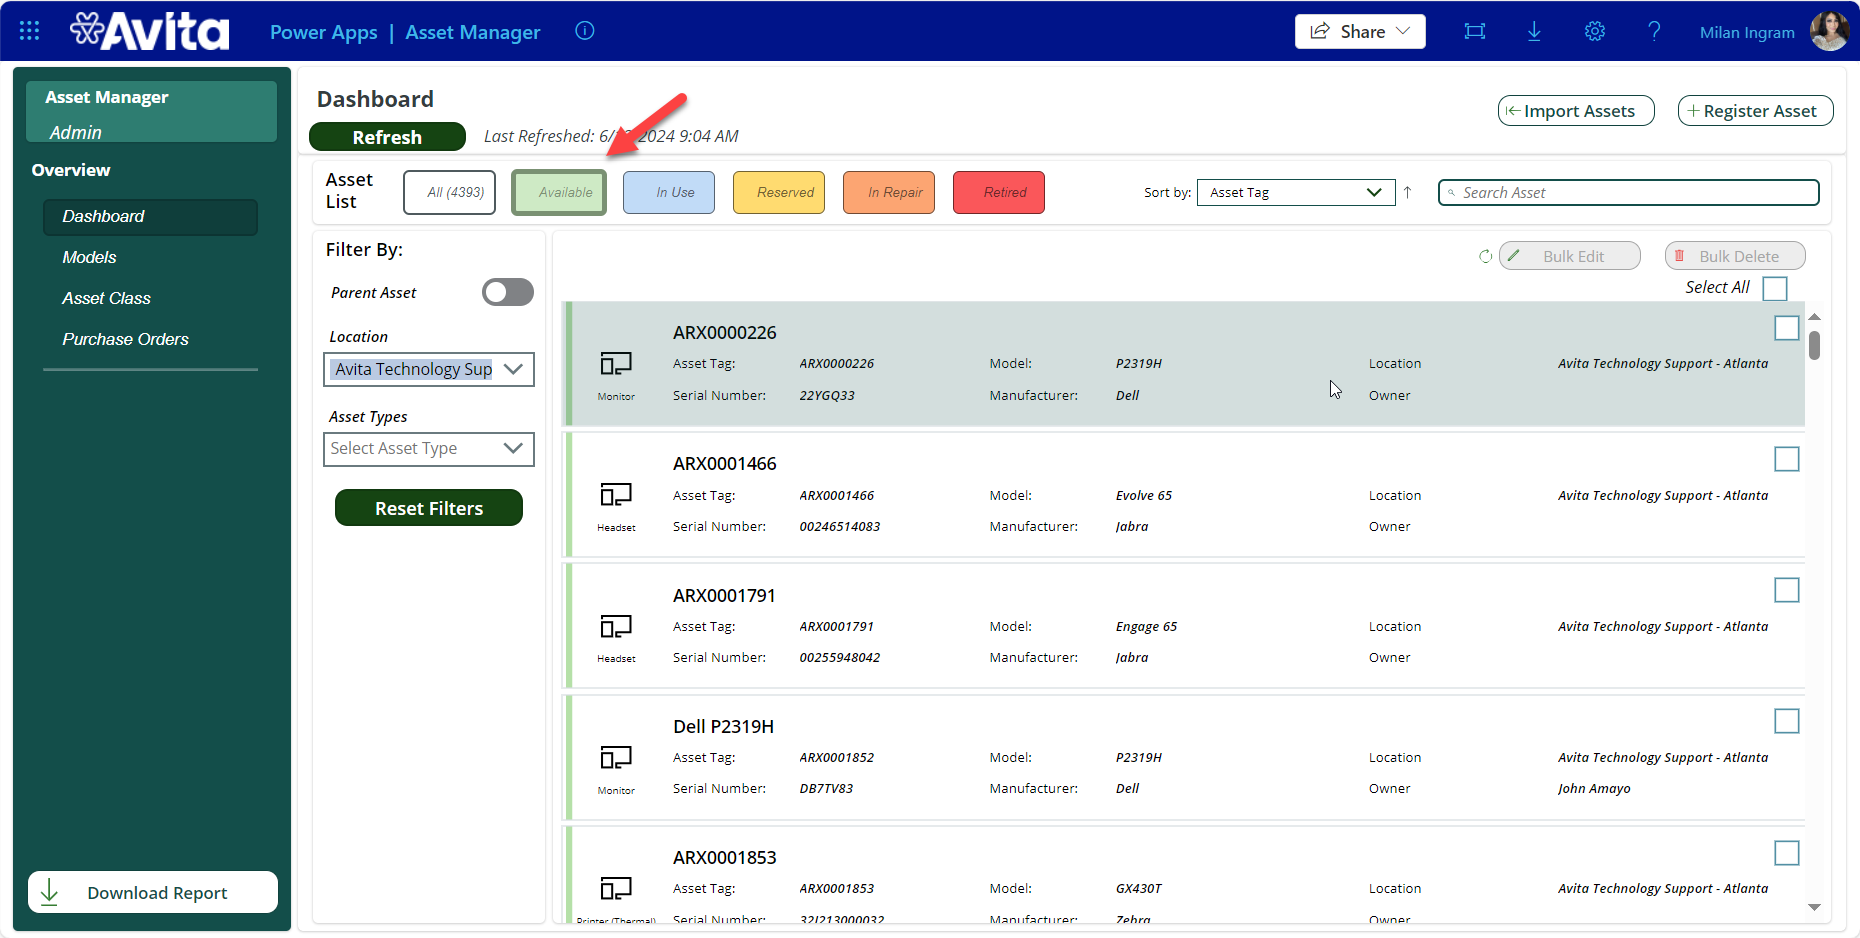Viewport: 1860px width, 938px height.
Task: Click the refresh spinner beside Bulk Edit
Action: coord(1486,256)
